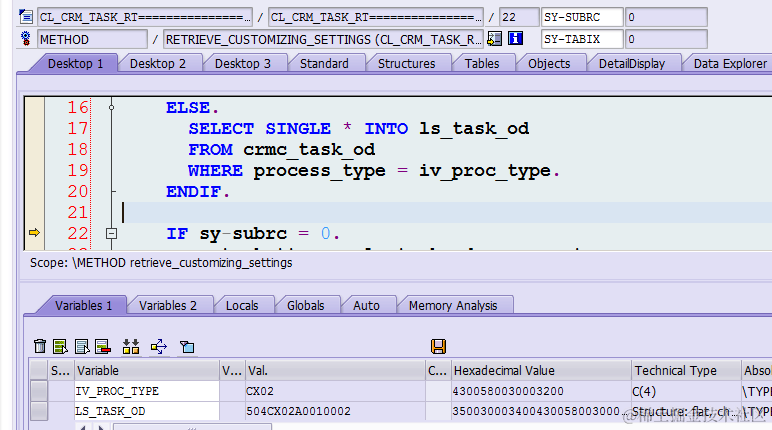This screenshot has height=430, width=772.
Task: Click the blue filter box toolbar icon
Action: pos(187,347)
